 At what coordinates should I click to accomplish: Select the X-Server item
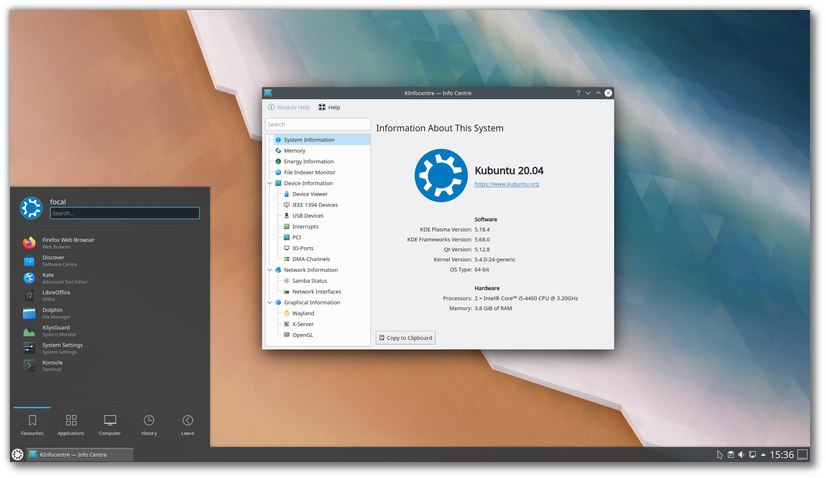302,324
